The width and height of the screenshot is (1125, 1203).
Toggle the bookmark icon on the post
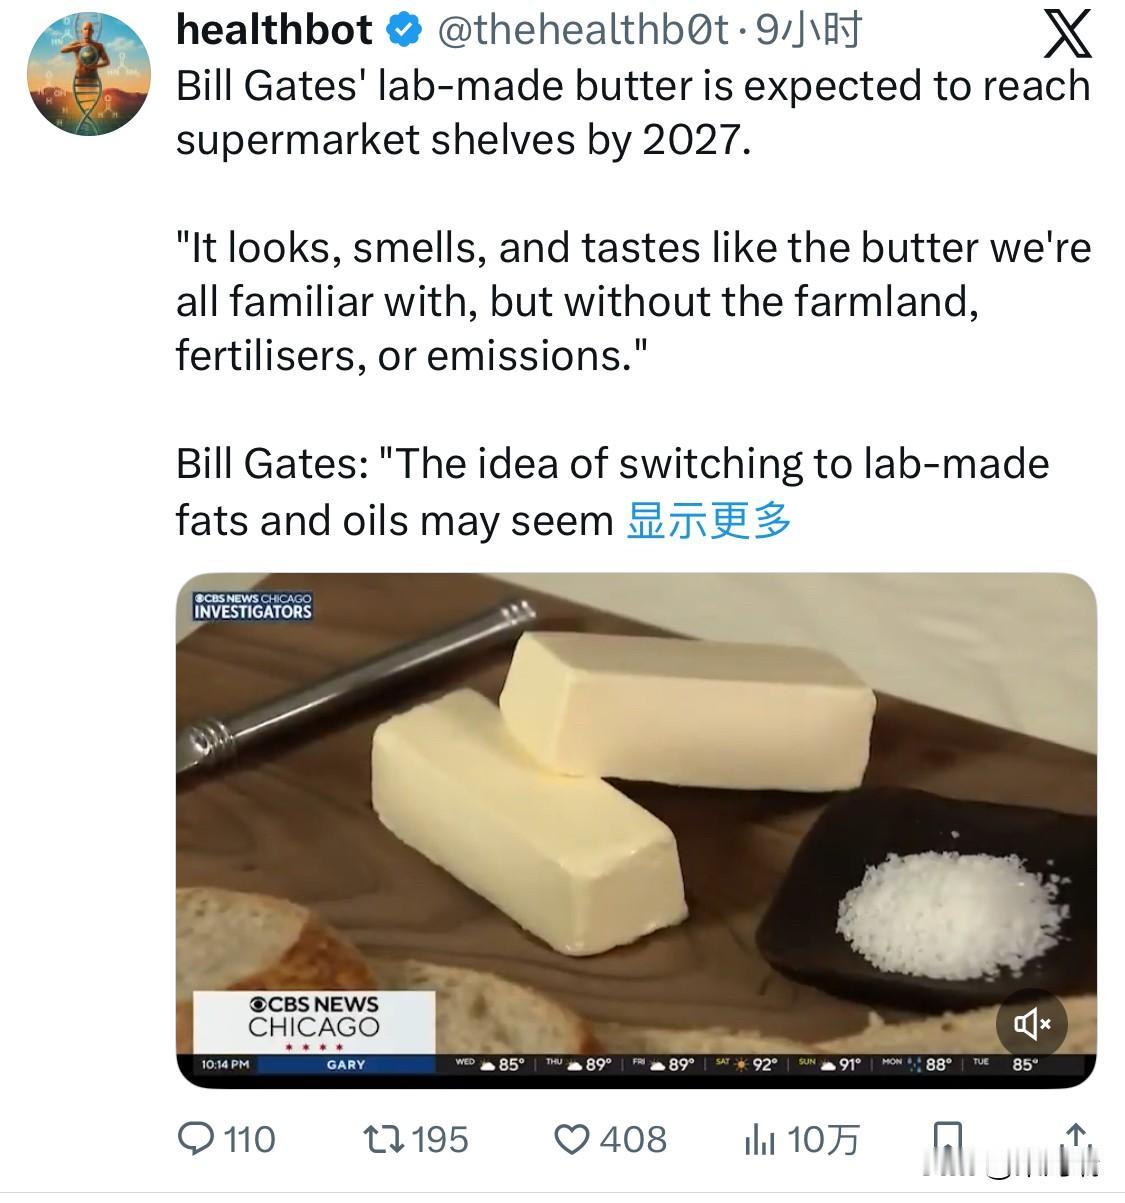946,1138
